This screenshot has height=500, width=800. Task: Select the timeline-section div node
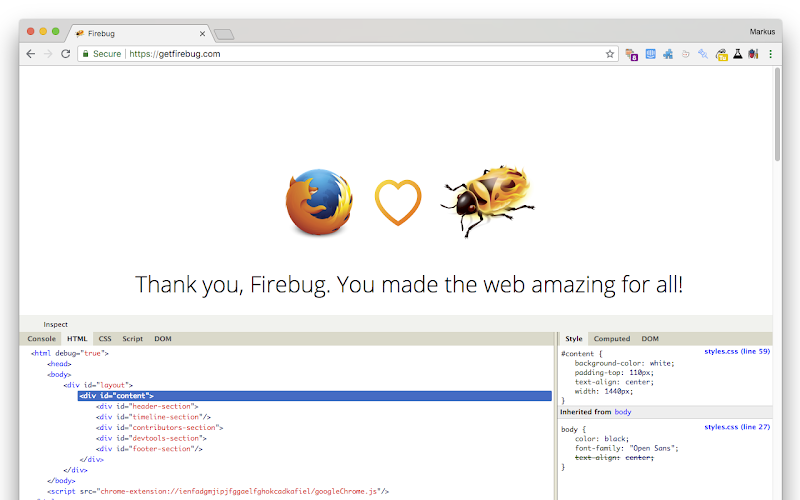pos(153,417)
